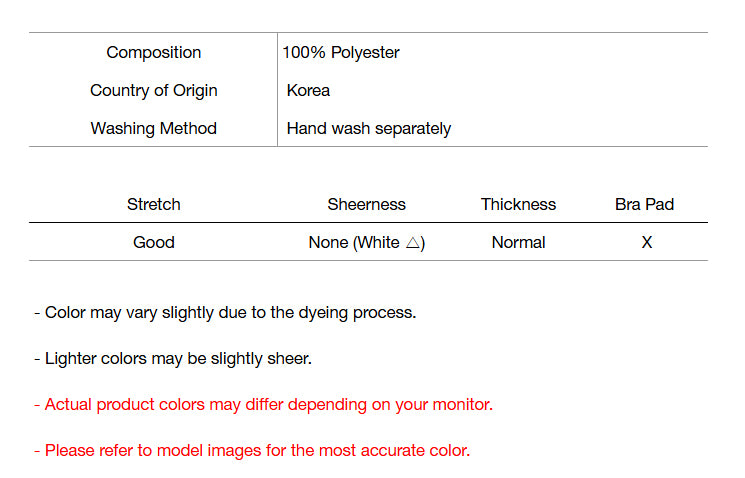Click the Bra Pad column header
This screenshot has height=478, width=745.
coord(644,205)
